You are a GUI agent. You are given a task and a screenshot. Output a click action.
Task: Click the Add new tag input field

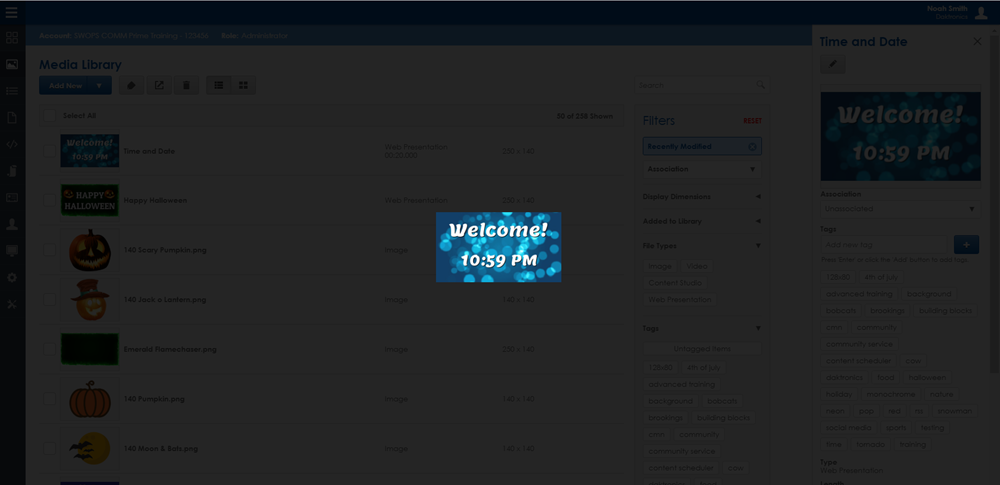tap(885, 244)
